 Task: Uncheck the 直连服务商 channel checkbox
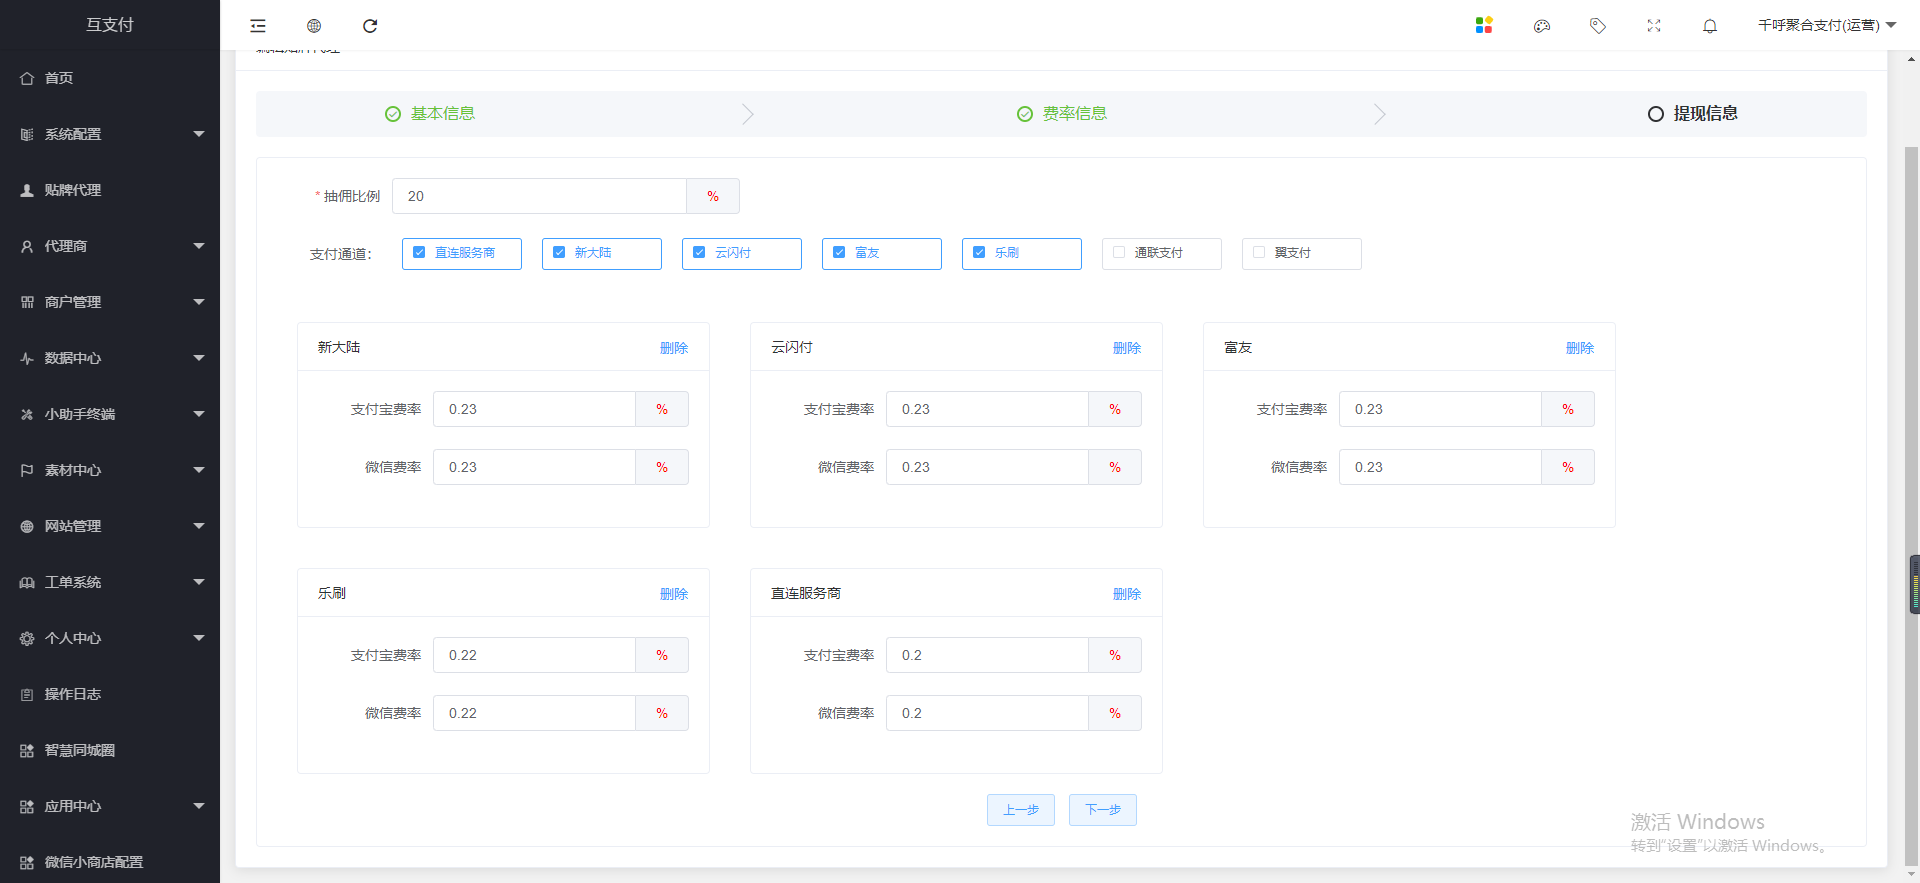click(419, 252)
